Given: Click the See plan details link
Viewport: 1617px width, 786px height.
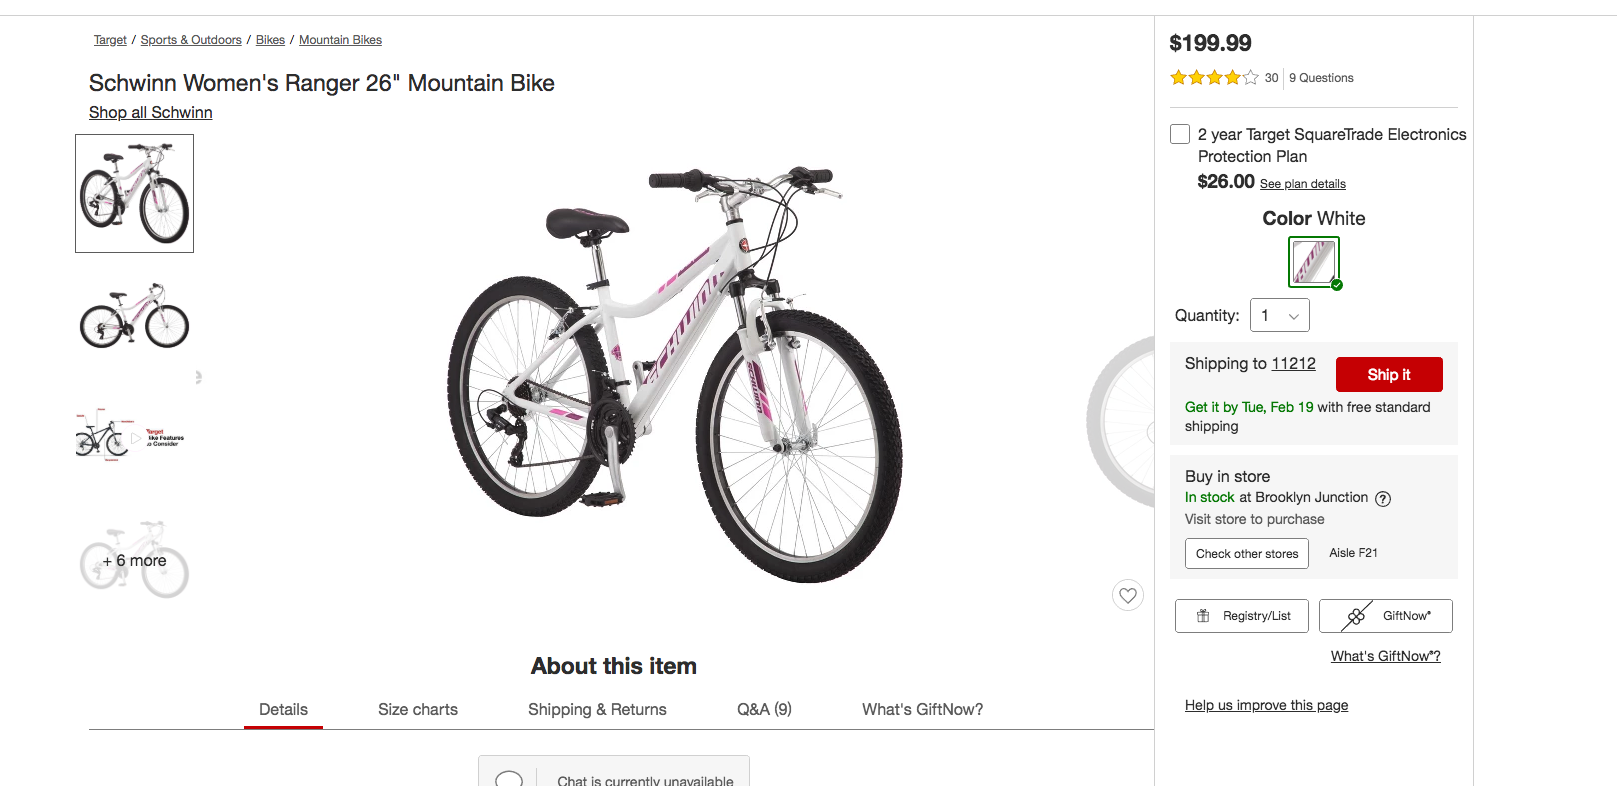Looking at the screenshot, I should point(1302,184).
